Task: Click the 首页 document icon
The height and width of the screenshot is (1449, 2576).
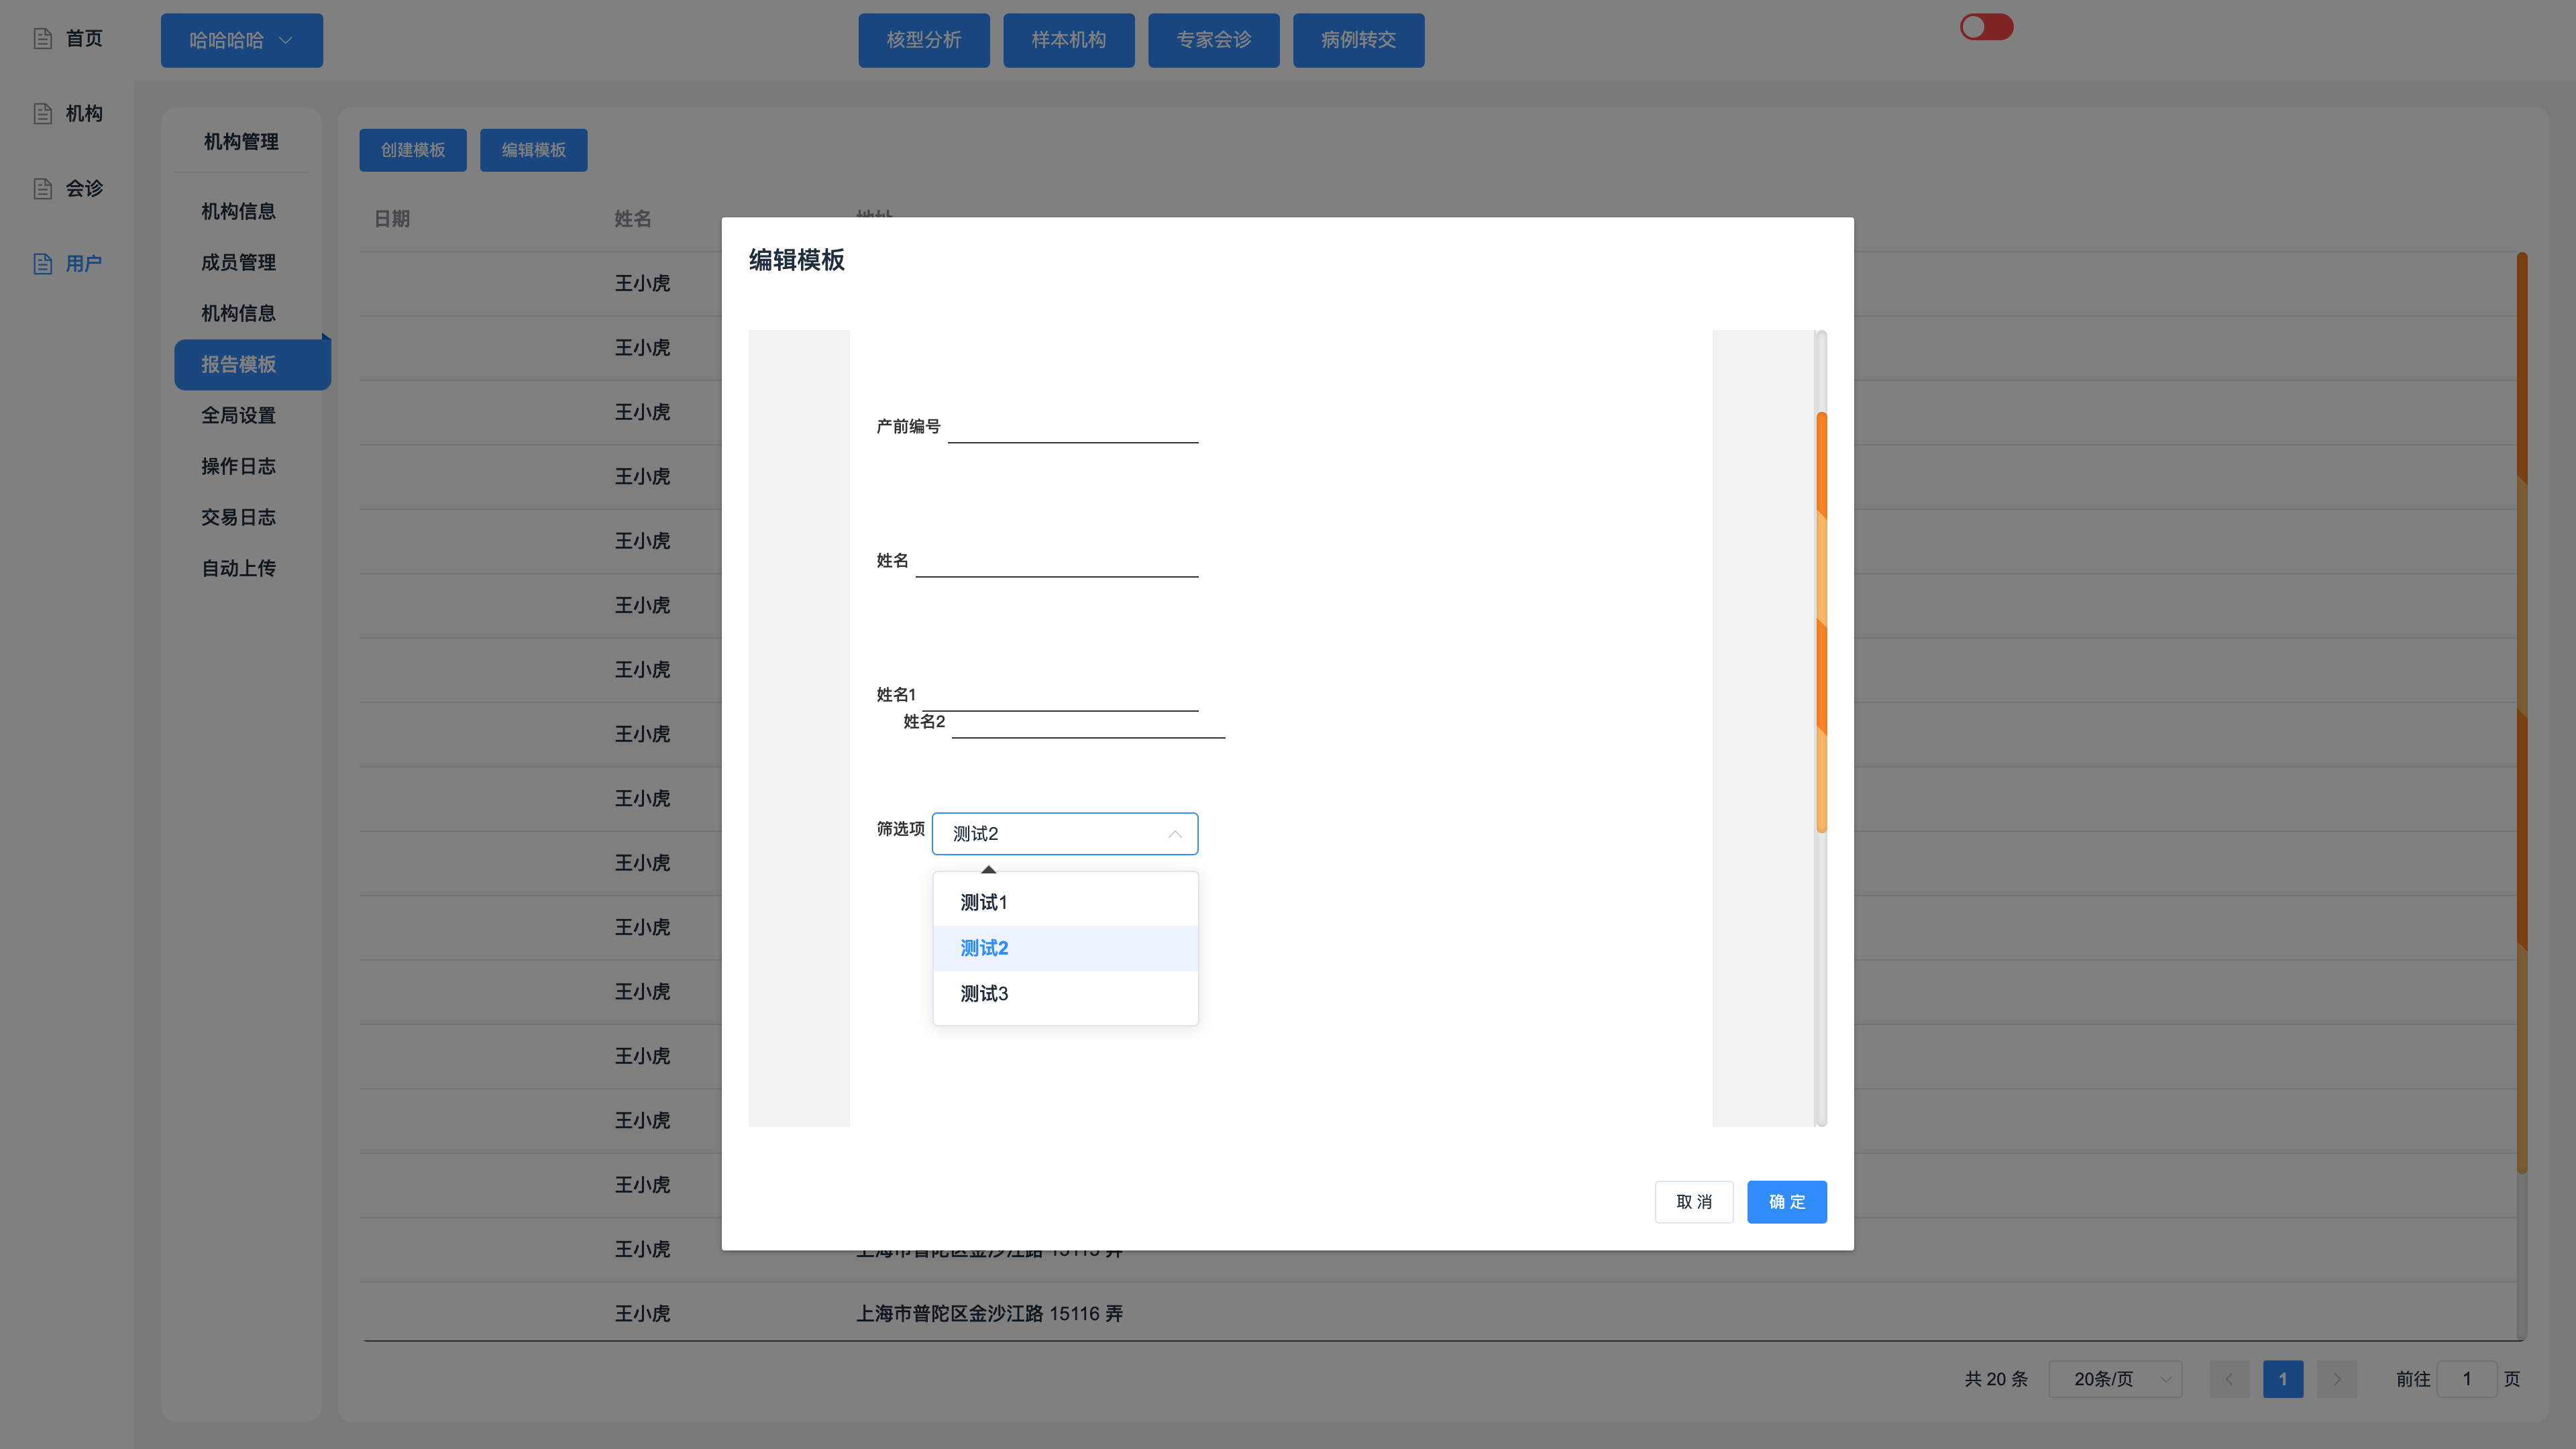Action: 42,38
